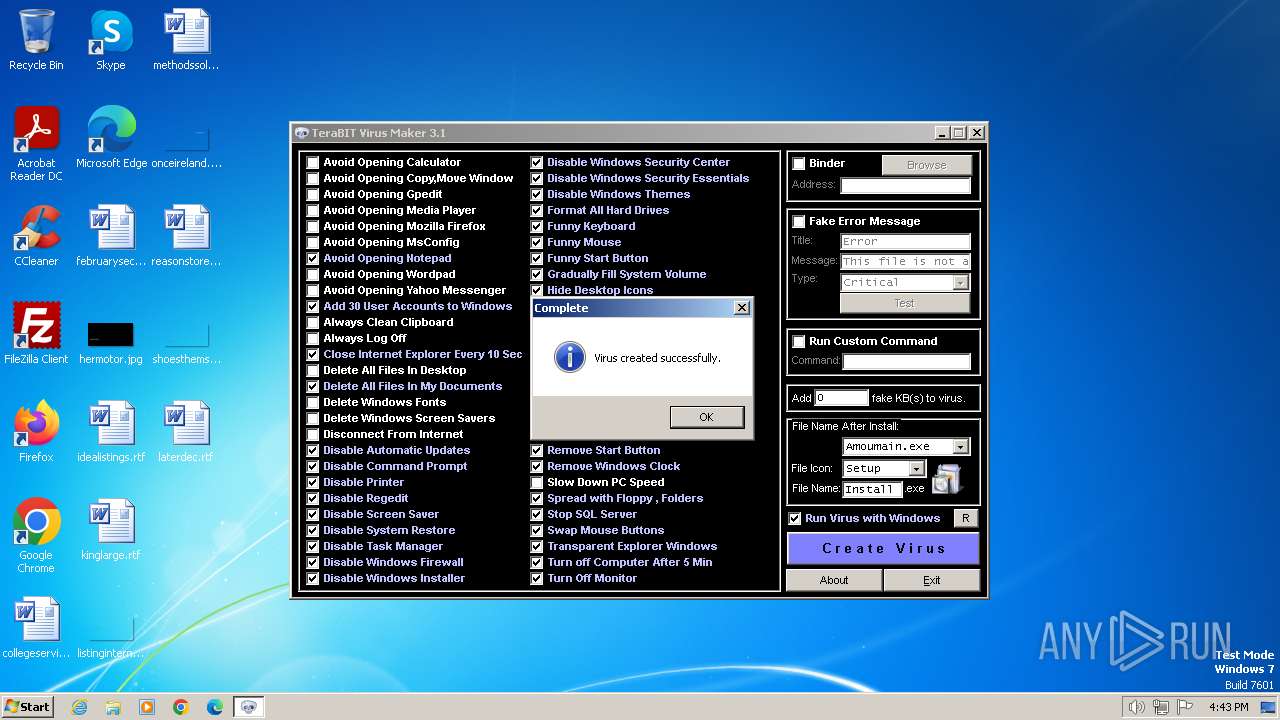Open the CCleaner desktop shortcut
Image resolution: width=1280 pixels, height=720 pixels.
pos(36,236)
